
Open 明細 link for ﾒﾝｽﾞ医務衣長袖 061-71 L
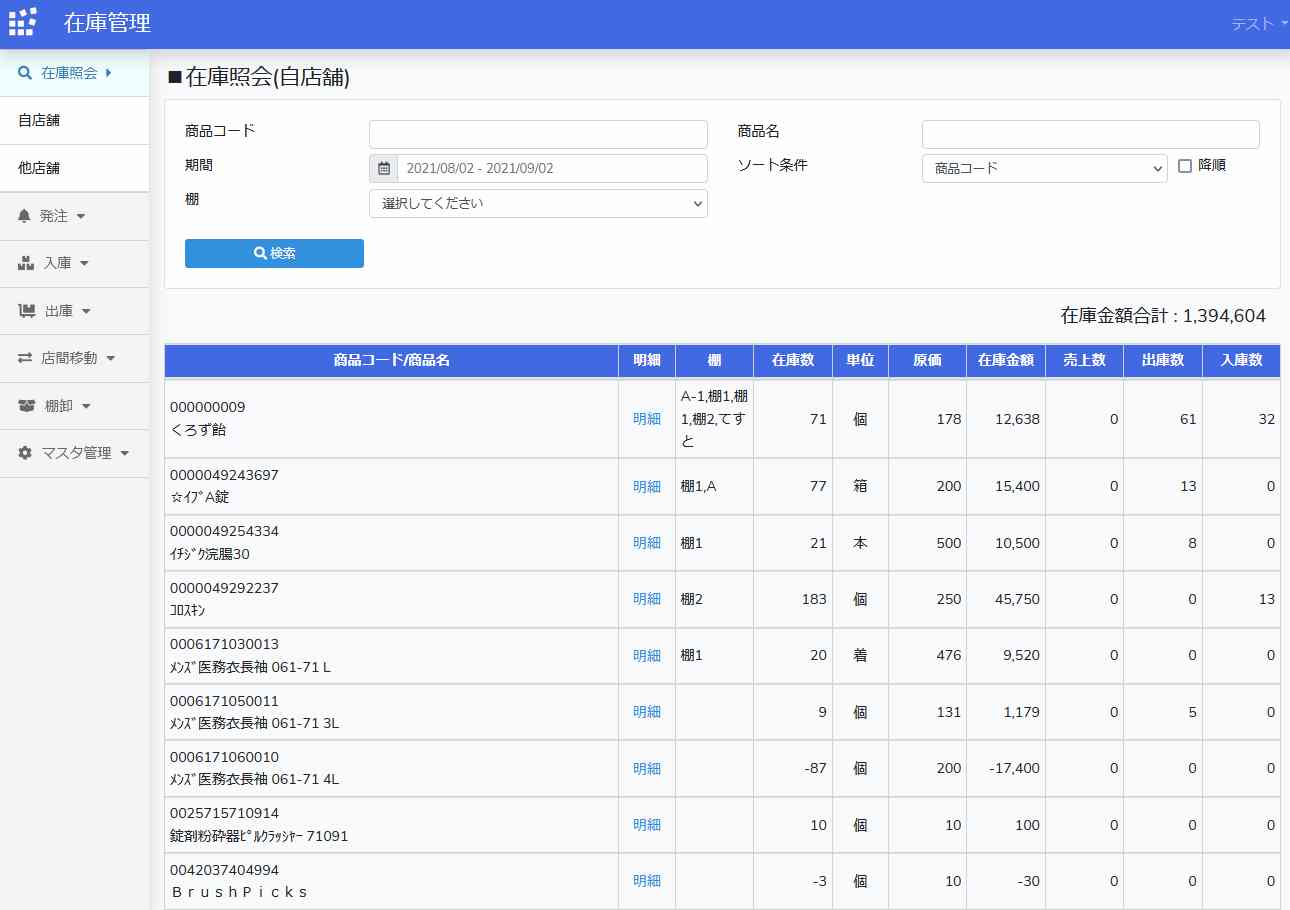click(x=647, y=656)
